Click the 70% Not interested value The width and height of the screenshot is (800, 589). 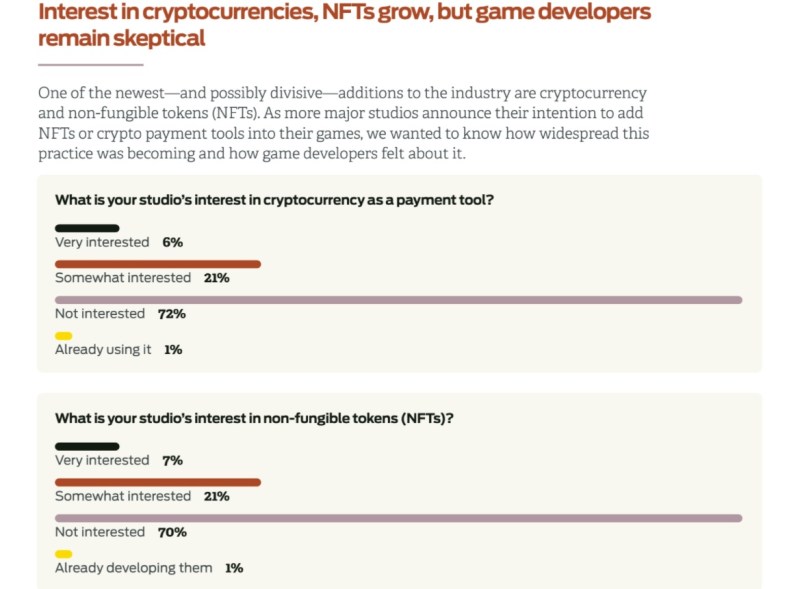[x=172, y=532]
